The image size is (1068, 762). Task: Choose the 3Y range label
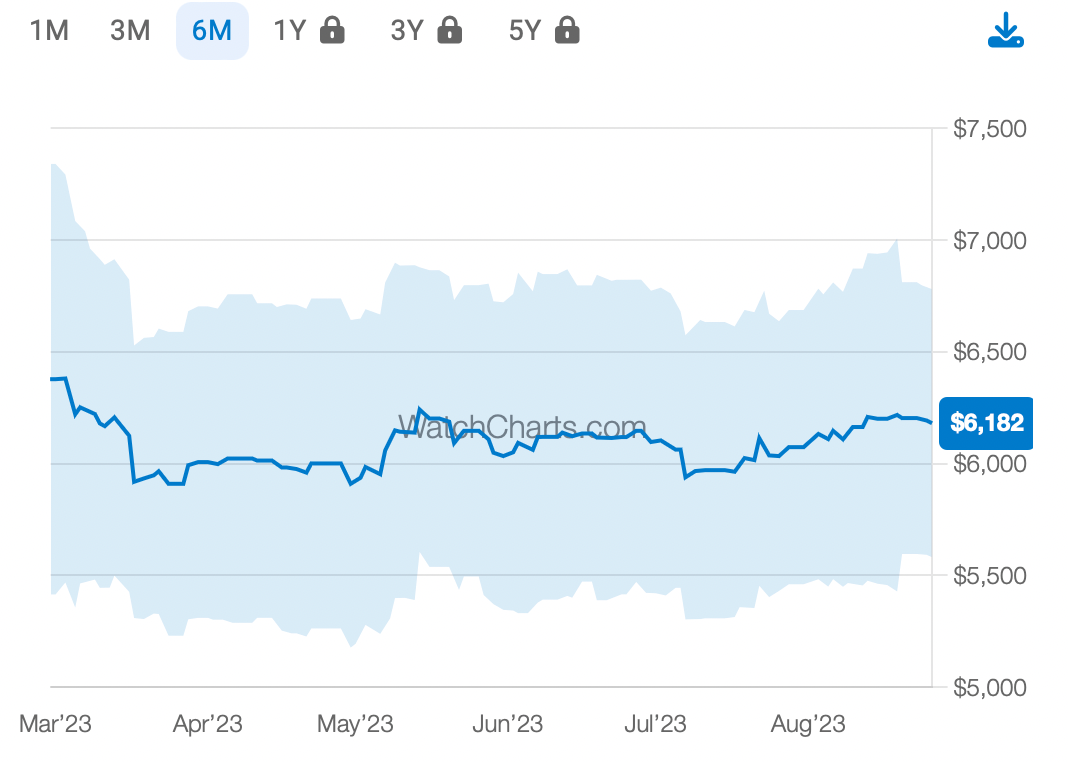point(408,31)
